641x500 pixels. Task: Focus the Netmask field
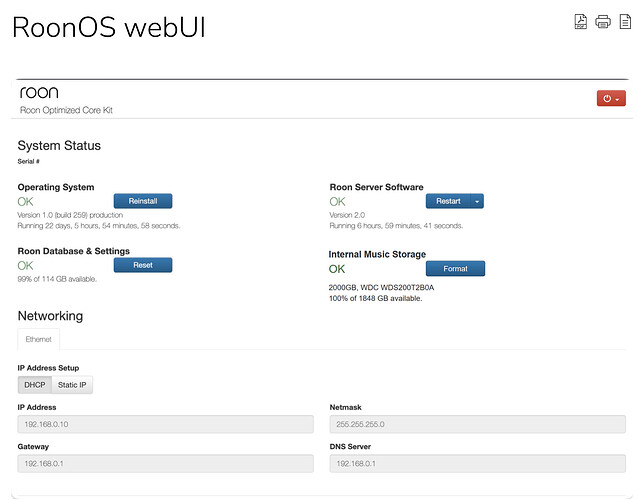(x=477, y=424)
